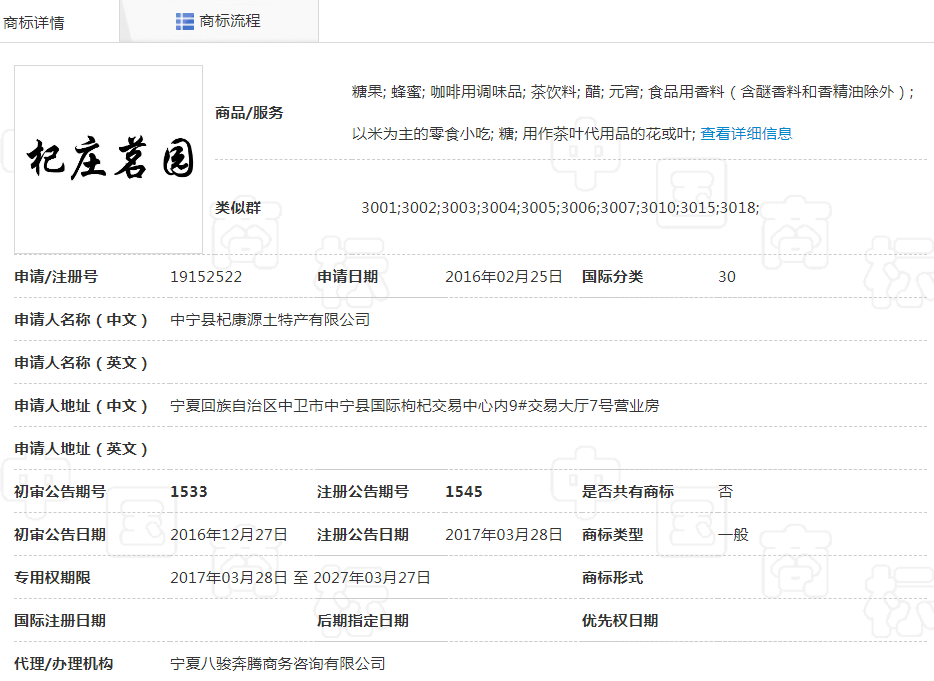Click the list icon beside 商标流程
Screen dimensions: 934x681
pos(184,21)
